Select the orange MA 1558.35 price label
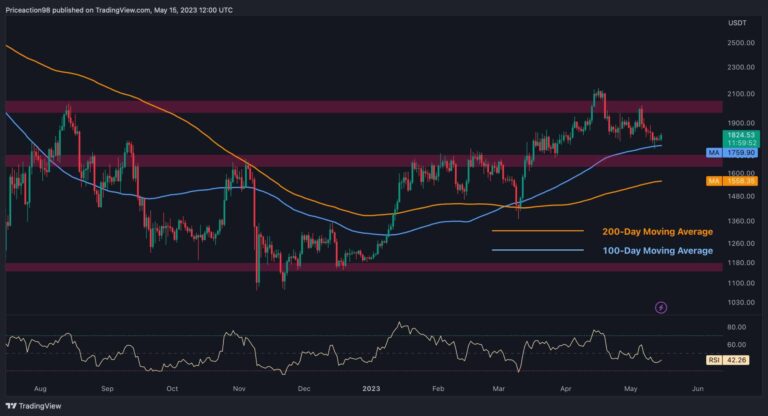This screenshot has height=416, width=768. point(732,181)
